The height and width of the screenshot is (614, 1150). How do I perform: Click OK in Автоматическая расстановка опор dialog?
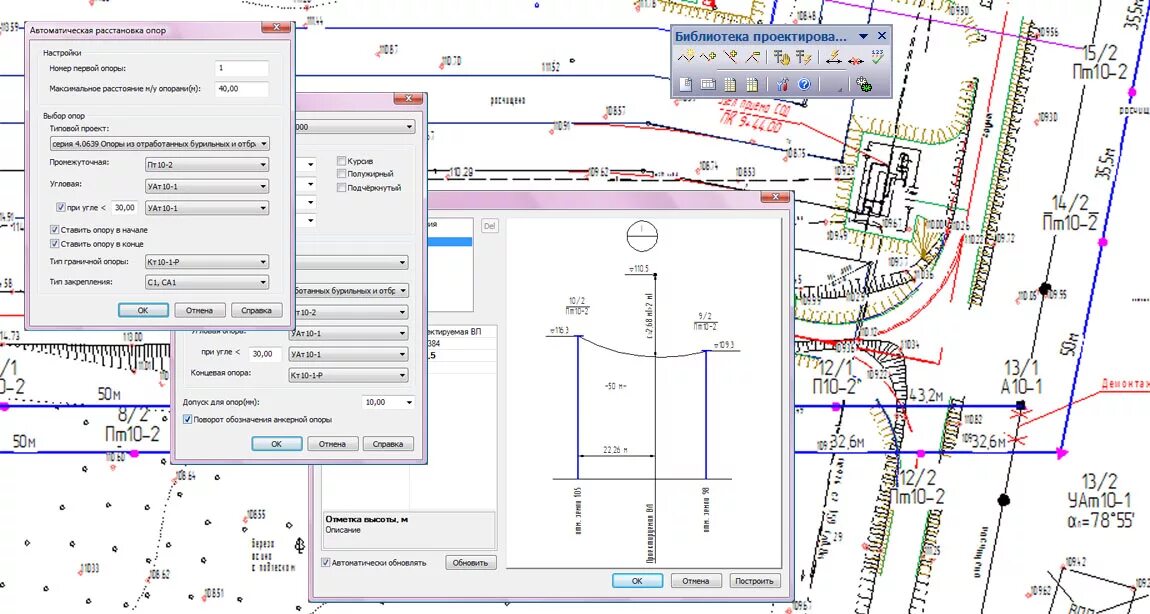pyautogui.click(x=143, y=310)
